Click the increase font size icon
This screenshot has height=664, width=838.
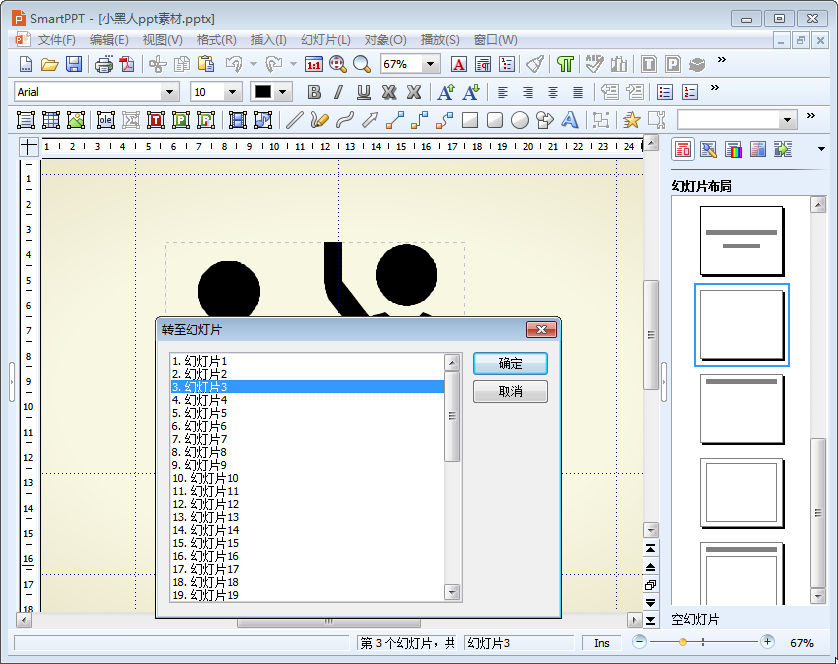[446, 92]
